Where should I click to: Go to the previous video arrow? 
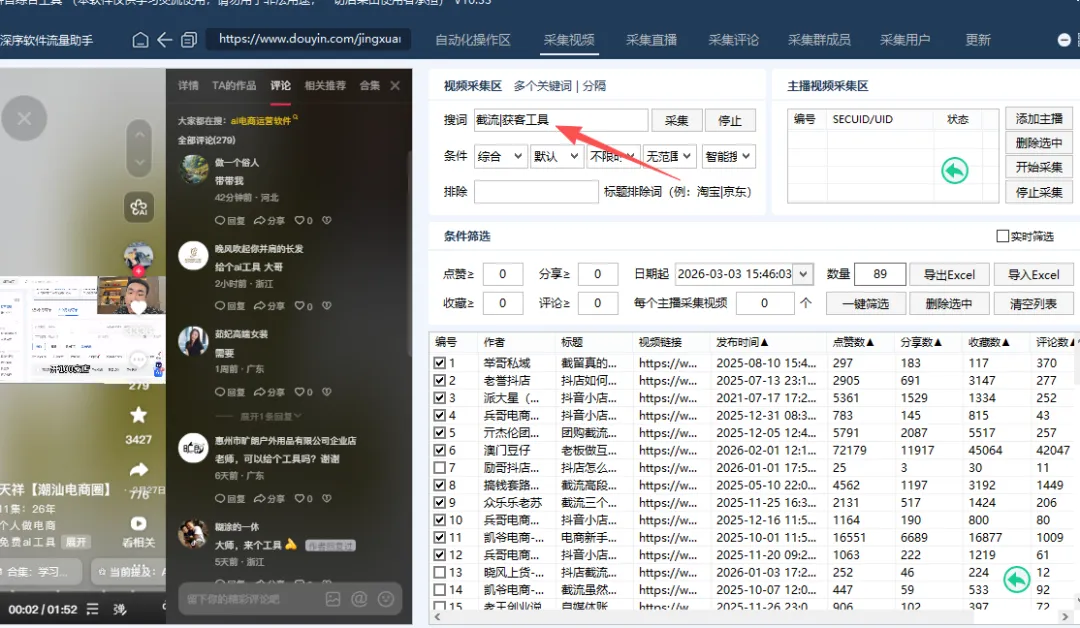click(140, 134)
